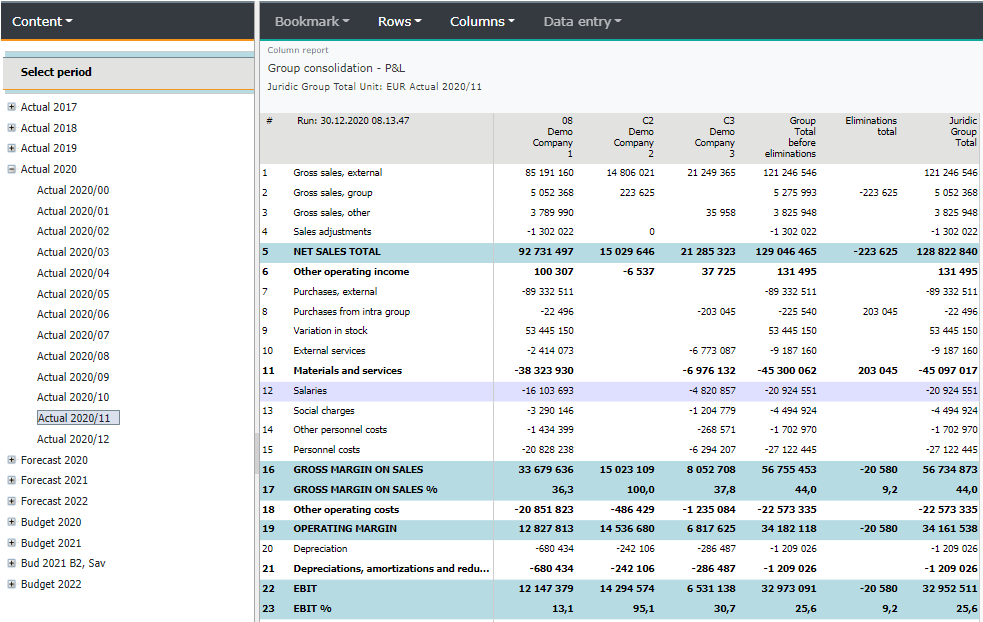
Task: Click the Forecast 2021 label
Action: pyautogui.click(x=54, y=480)
